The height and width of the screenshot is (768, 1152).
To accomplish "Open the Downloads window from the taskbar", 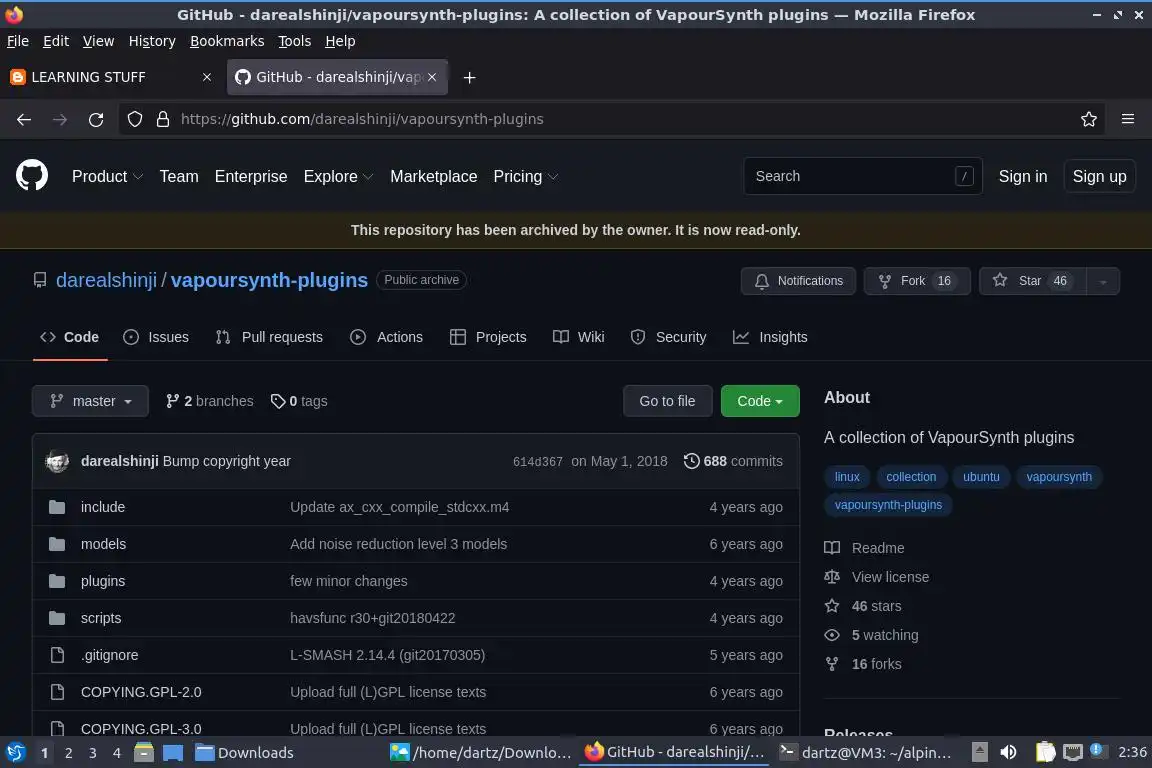I will point(245,753).
